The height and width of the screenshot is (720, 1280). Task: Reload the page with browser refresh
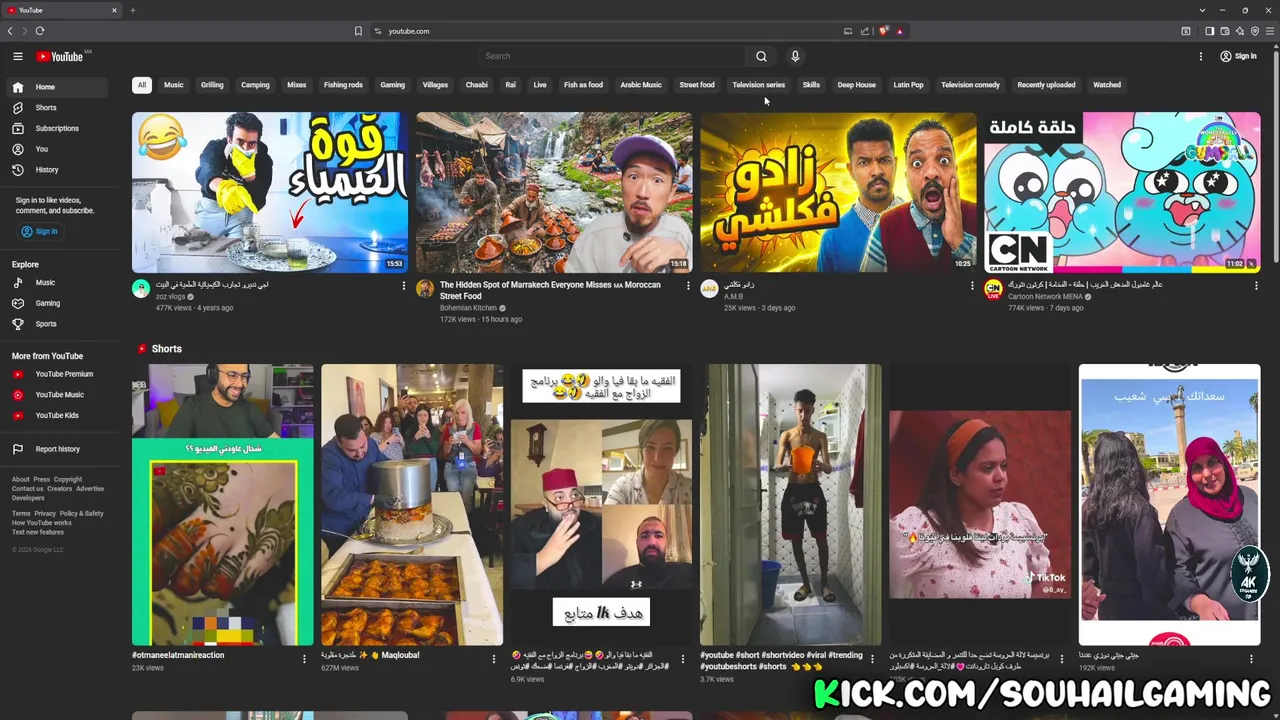tap(40, 31)
